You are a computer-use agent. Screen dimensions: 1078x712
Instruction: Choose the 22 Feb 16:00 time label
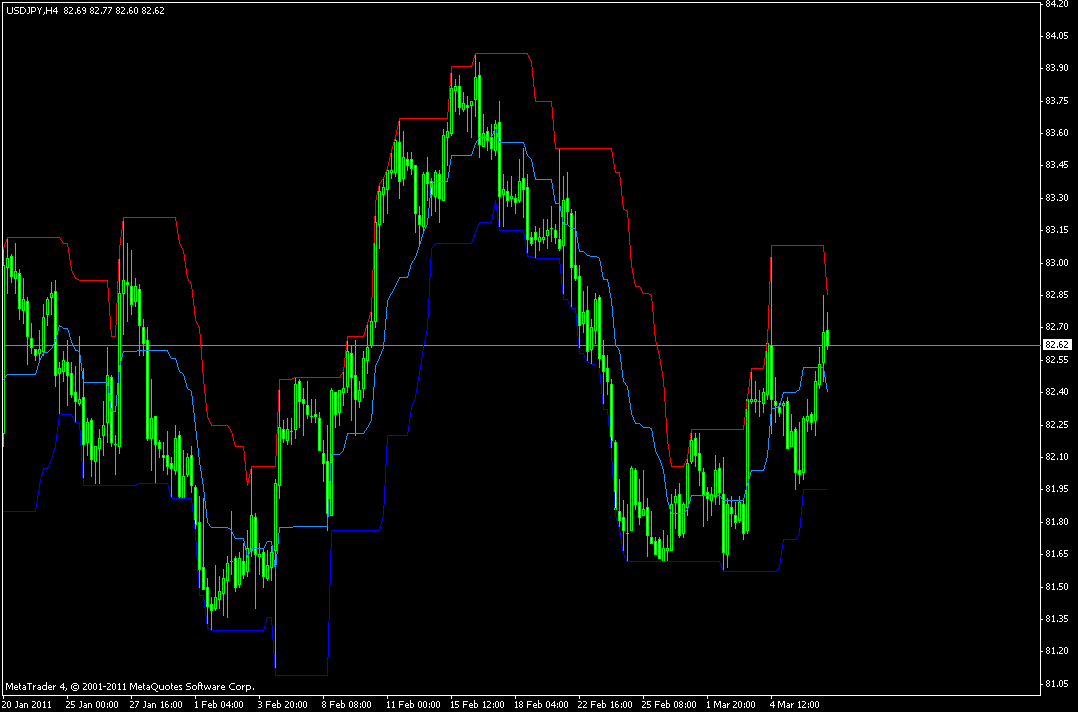606,705
